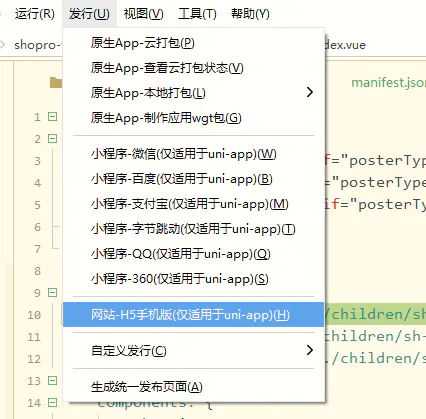Toggle fold marker at line 13

[x=53, y=380]
